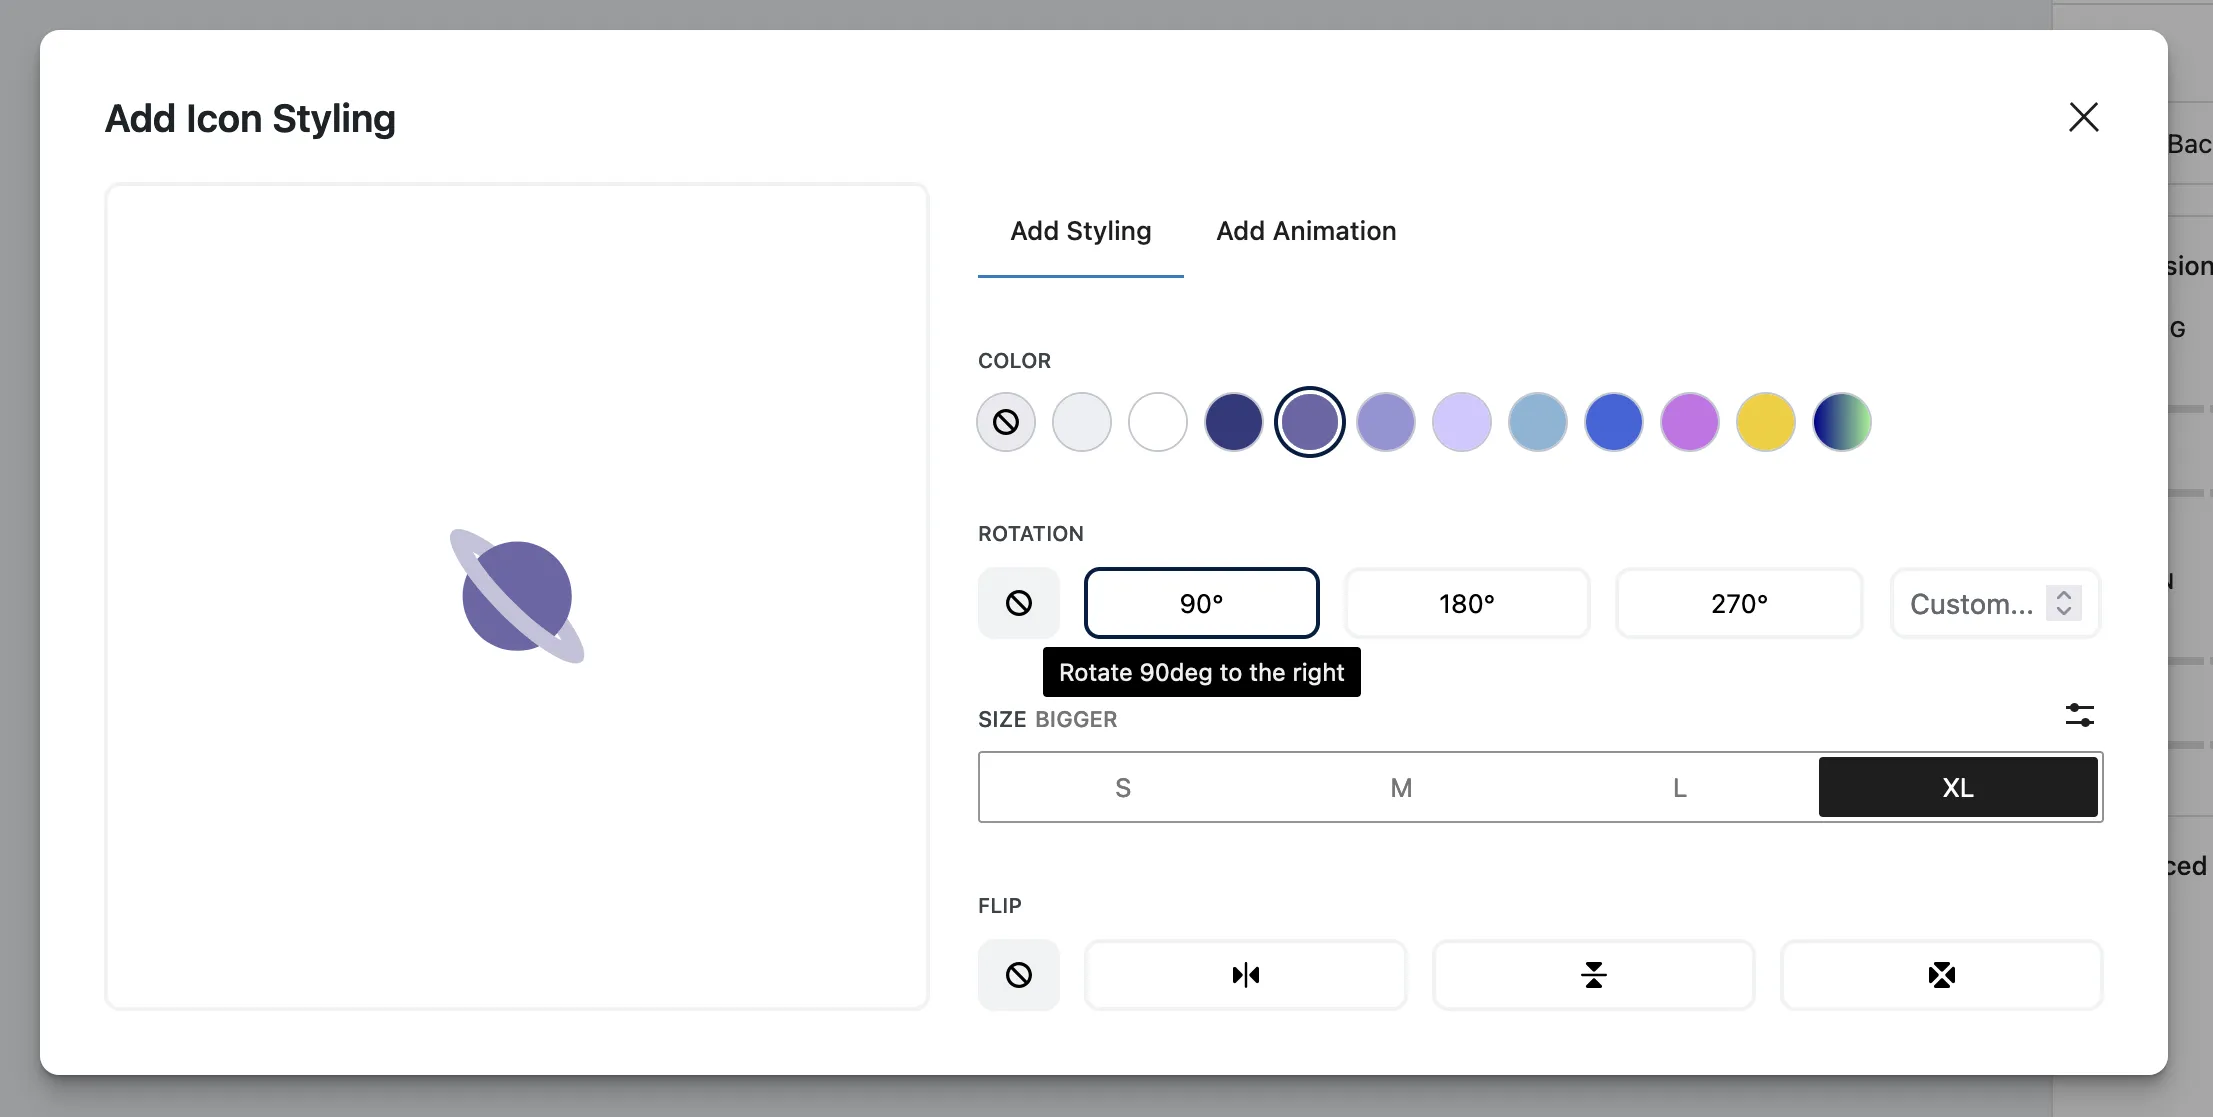Click the no-rotation prohibition icon
This screenshot has width=2213, height=1117.
tap(1018, 603)
